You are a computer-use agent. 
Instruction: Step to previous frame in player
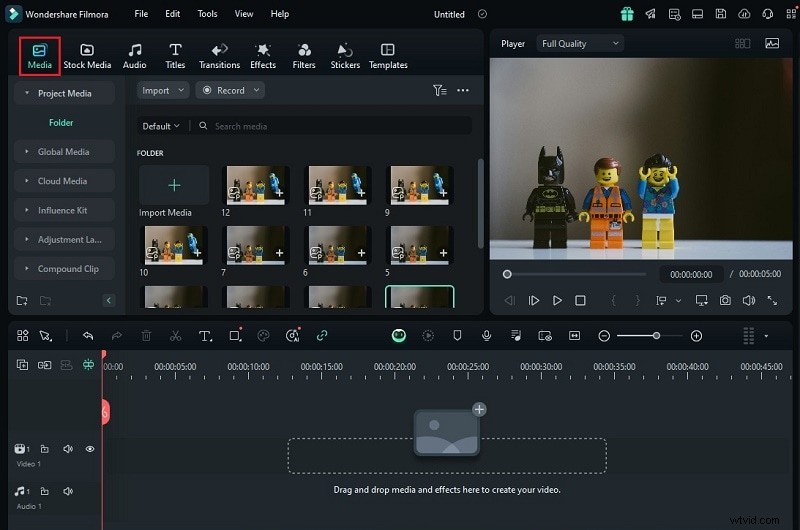pos(509,300)
